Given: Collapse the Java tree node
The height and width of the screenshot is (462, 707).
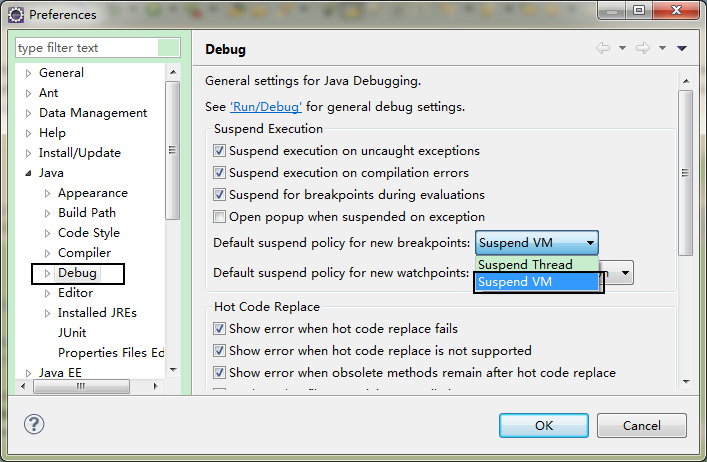Looking at the screenshot, I should [28, 173].
